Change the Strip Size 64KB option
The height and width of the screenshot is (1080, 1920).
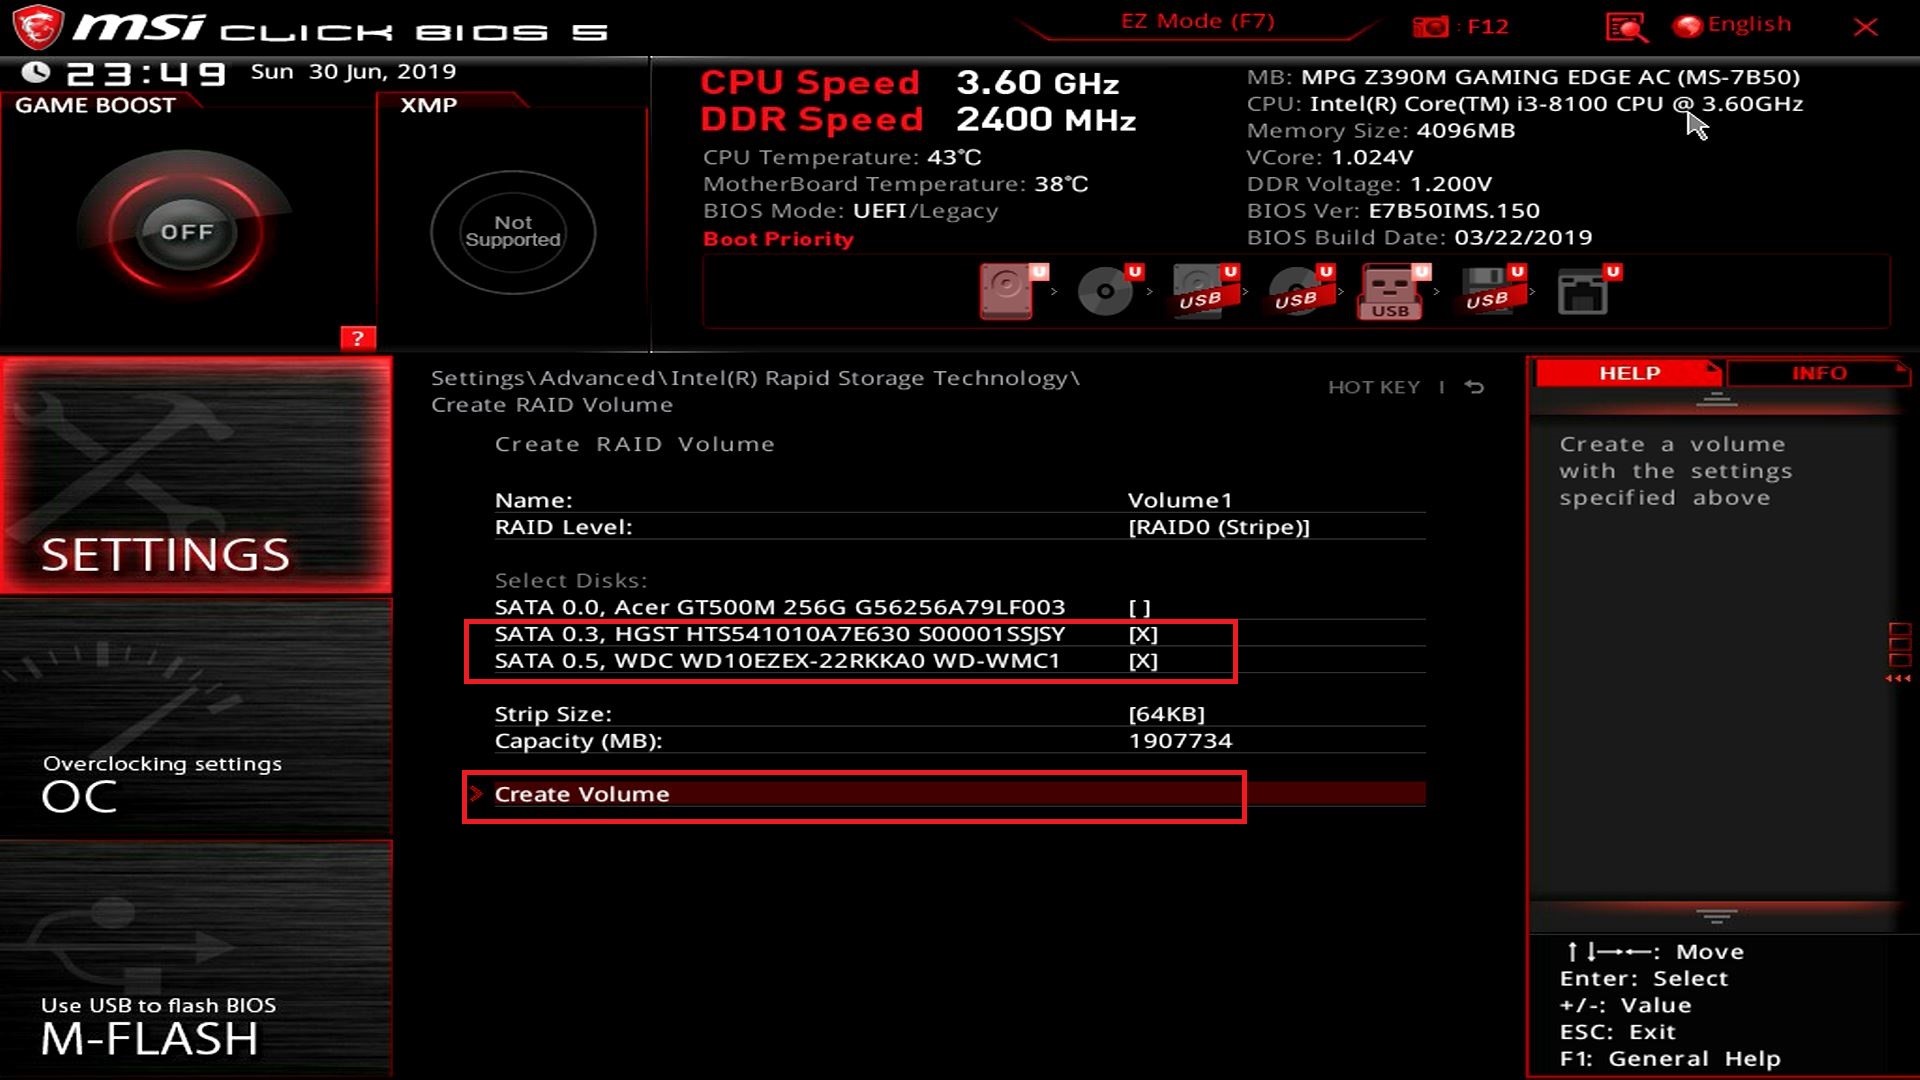(1166, 714)
